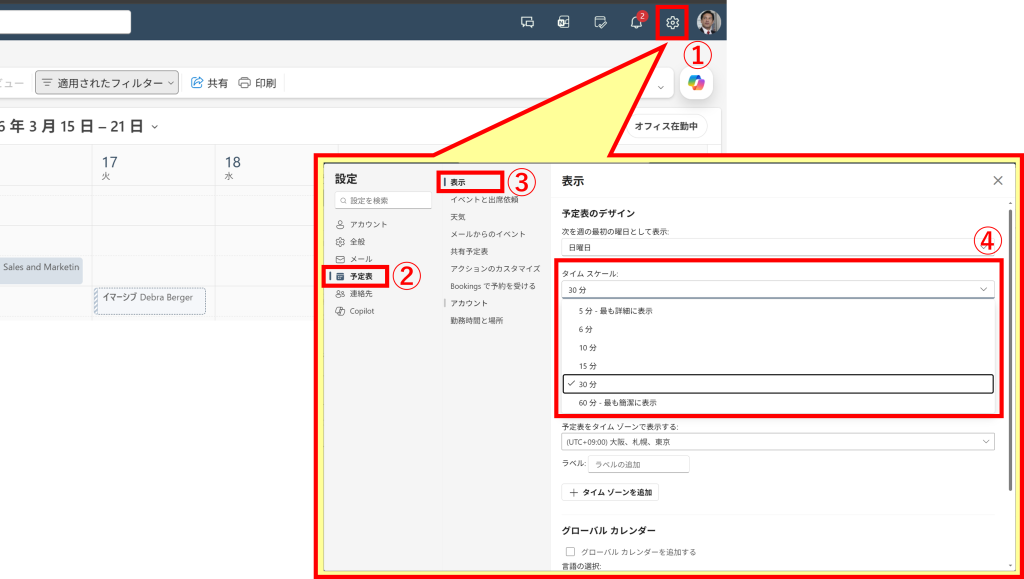The height and width of the screenshot is (579, 1024).
Task: Click the 共有 share button
Action: [209, 83]
